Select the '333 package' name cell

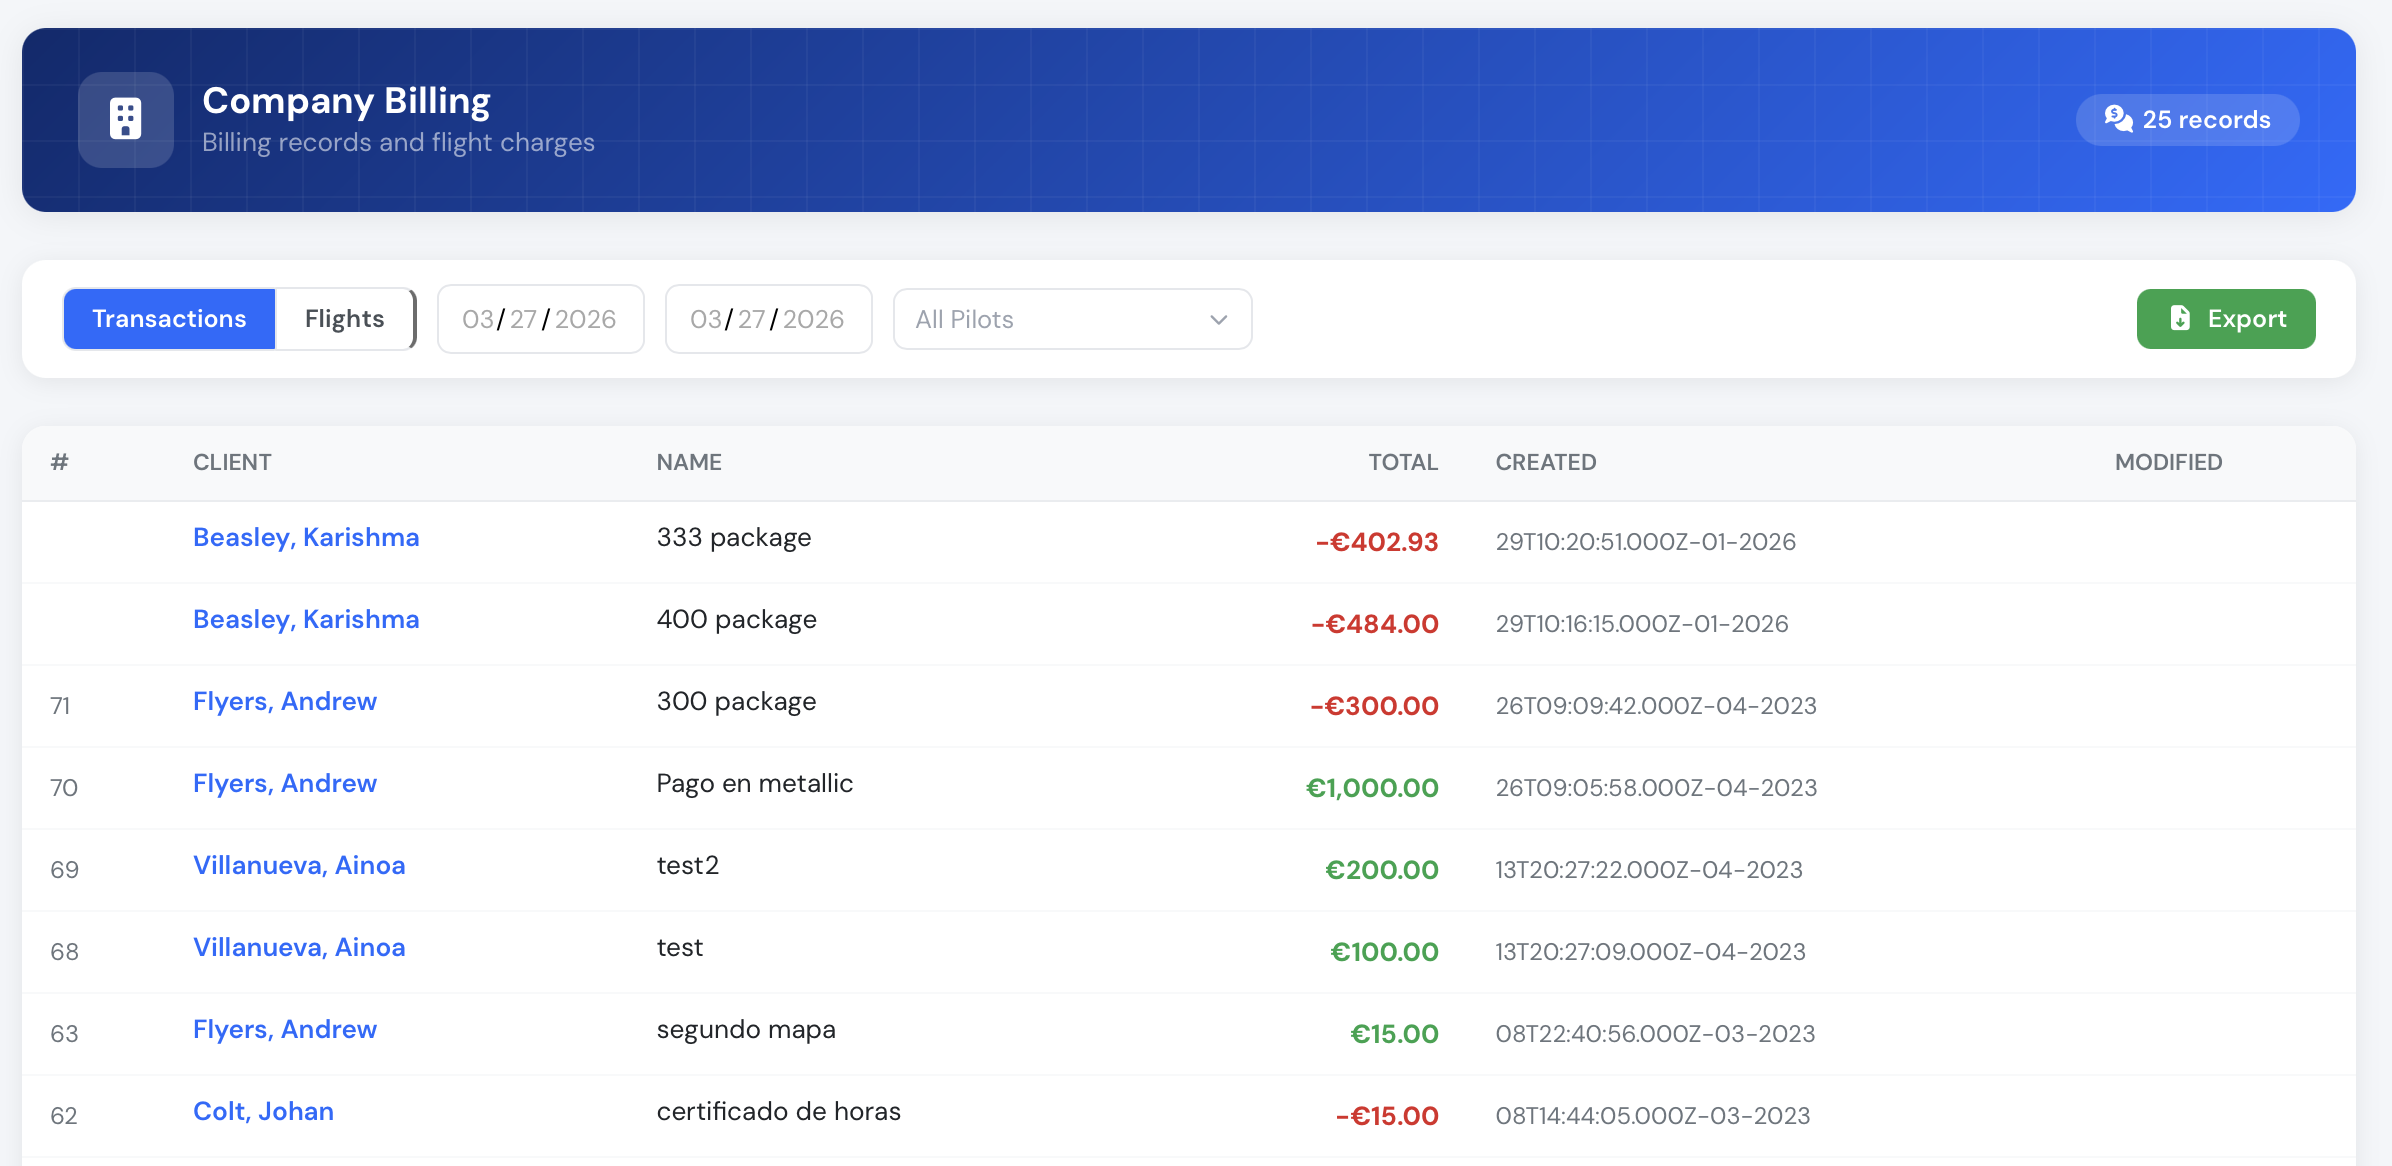coord(734,537)
